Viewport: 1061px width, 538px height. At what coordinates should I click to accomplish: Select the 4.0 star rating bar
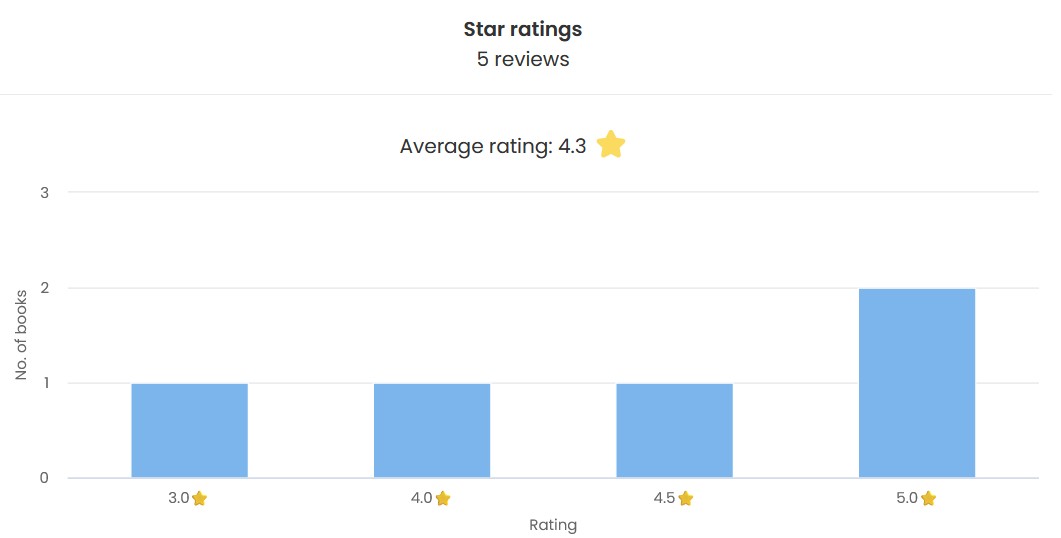click(x=432, y=430)
